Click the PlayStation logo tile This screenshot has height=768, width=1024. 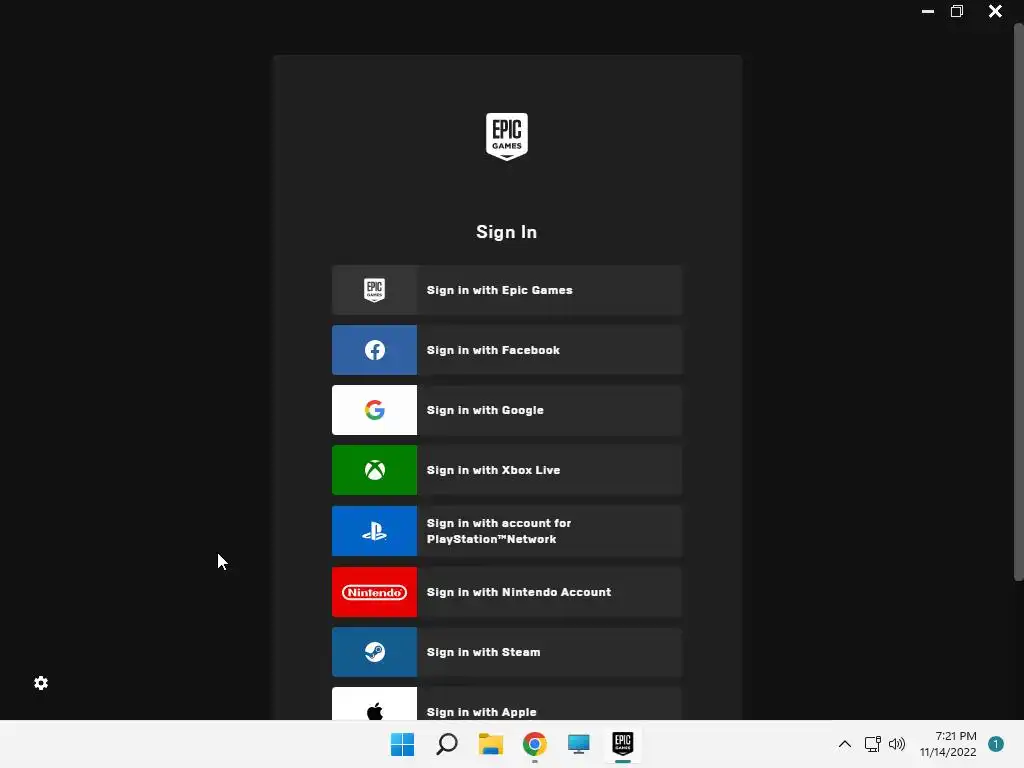[374, 531]
